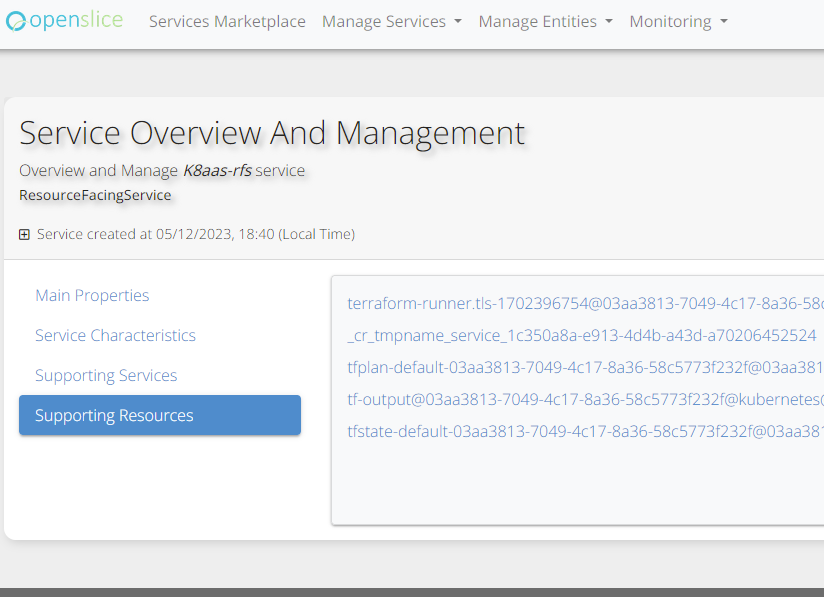This screenshot has height=597, width=824.
Task: Go to Services Marketplace
Action: (x=227, y=21)
